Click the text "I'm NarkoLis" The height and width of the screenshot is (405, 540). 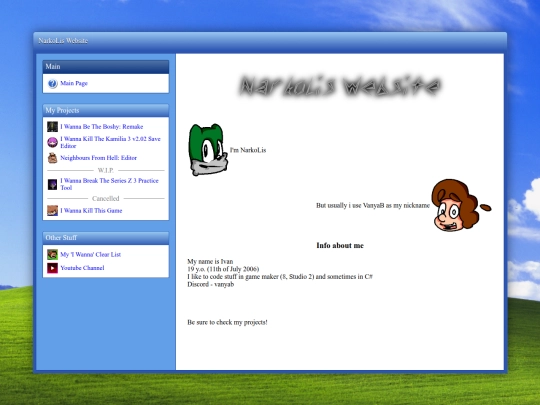(x=248, y=150)
